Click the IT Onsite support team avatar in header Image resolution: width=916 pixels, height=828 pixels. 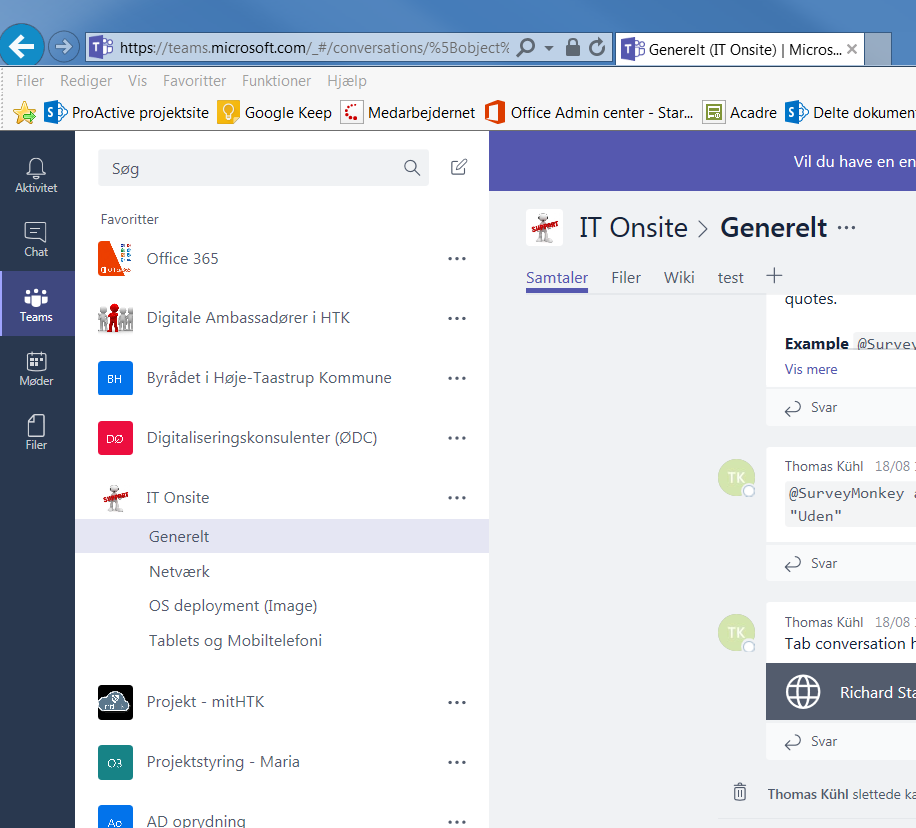pos(544,227)
